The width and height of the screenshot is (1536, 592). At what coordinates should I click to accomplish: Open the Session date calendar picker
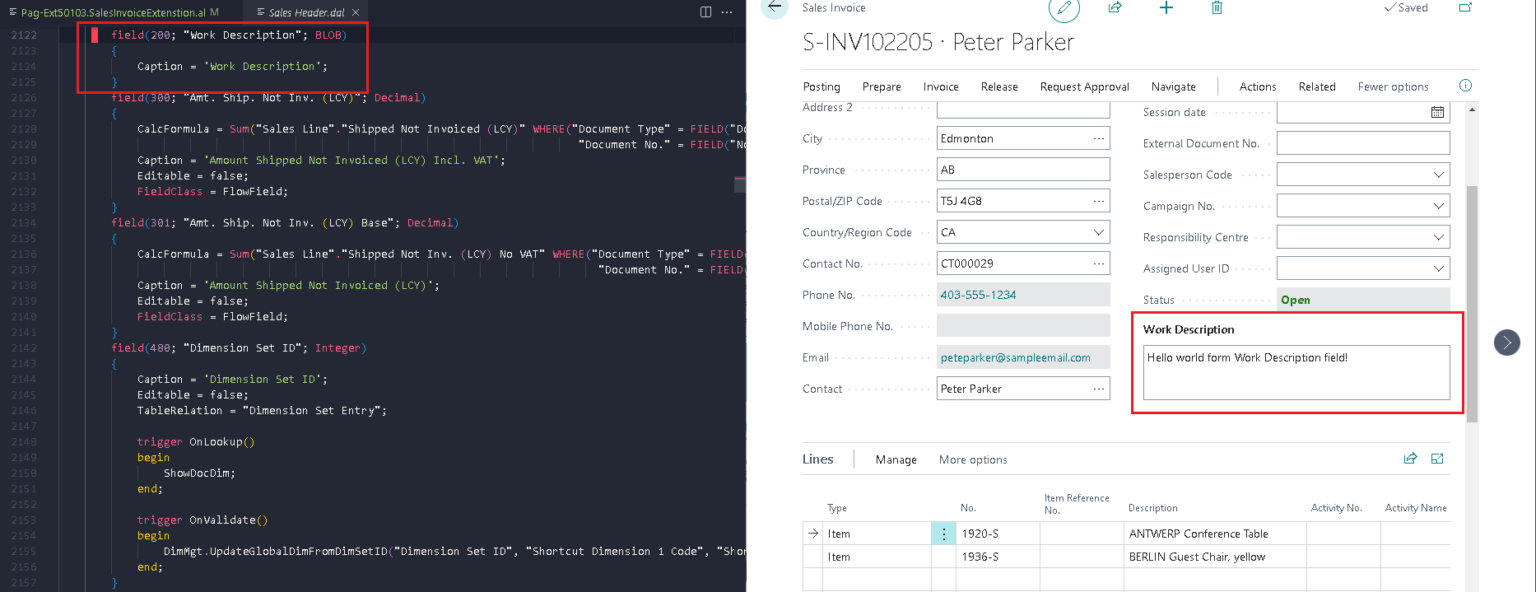[x=1437, y=112]
